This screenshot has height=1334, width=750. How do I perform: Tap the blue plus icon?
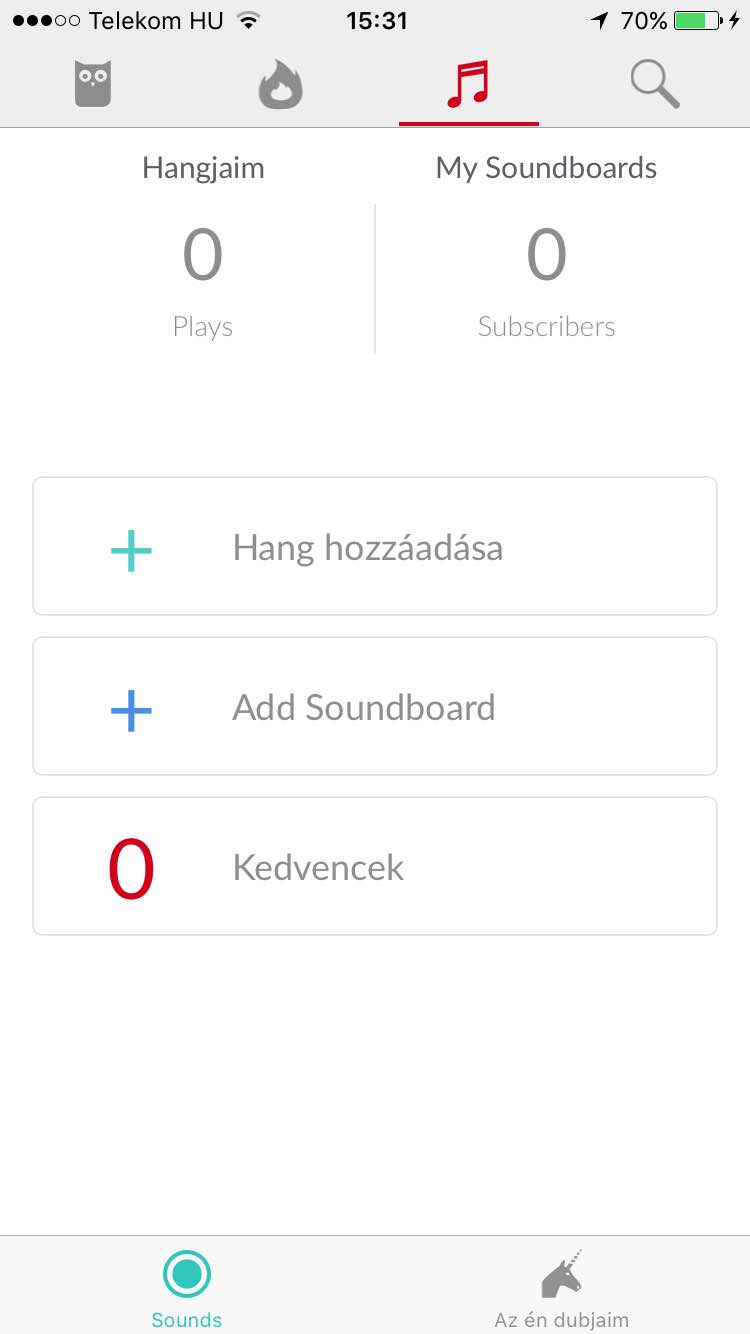(x=131, y=710)
